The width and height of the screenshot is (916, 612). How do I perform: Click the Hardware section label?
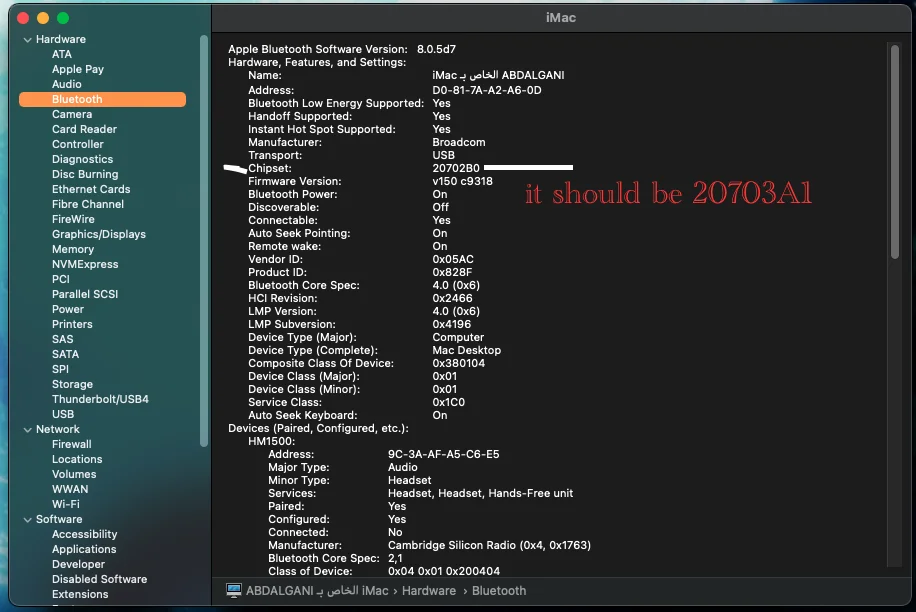[x=61, y=39]
